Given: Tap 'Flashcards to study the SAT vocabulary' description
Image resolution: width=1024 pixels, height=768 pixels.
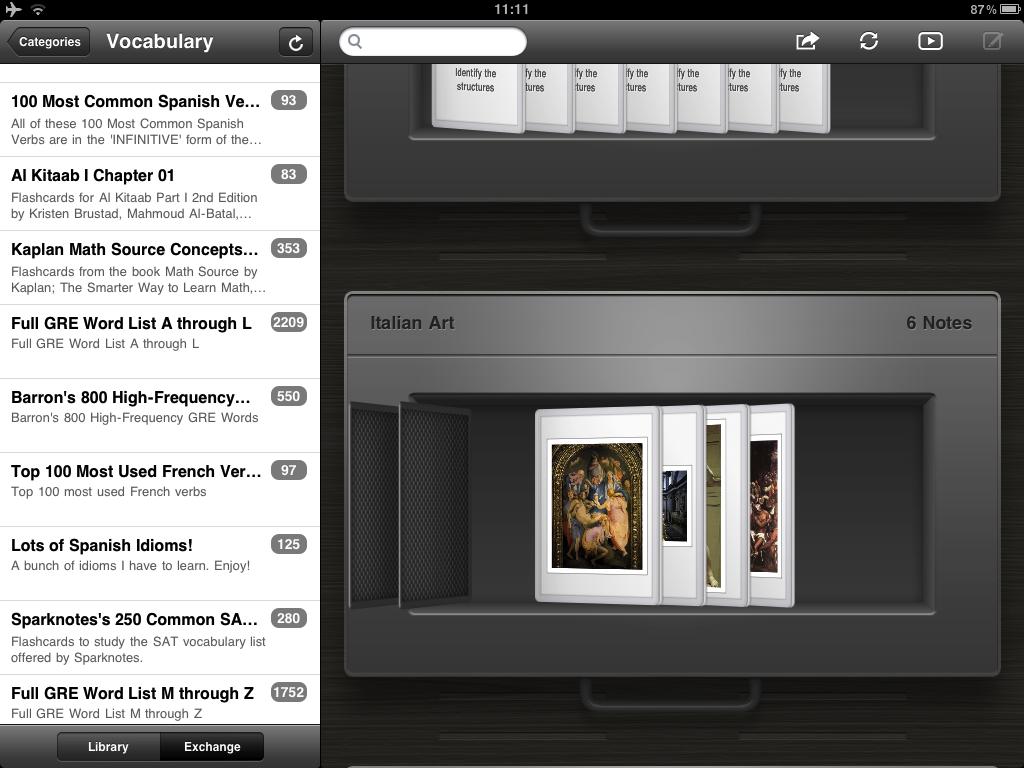Looking at the screenshot, I should pyautogui.click(x=138, y=649).
